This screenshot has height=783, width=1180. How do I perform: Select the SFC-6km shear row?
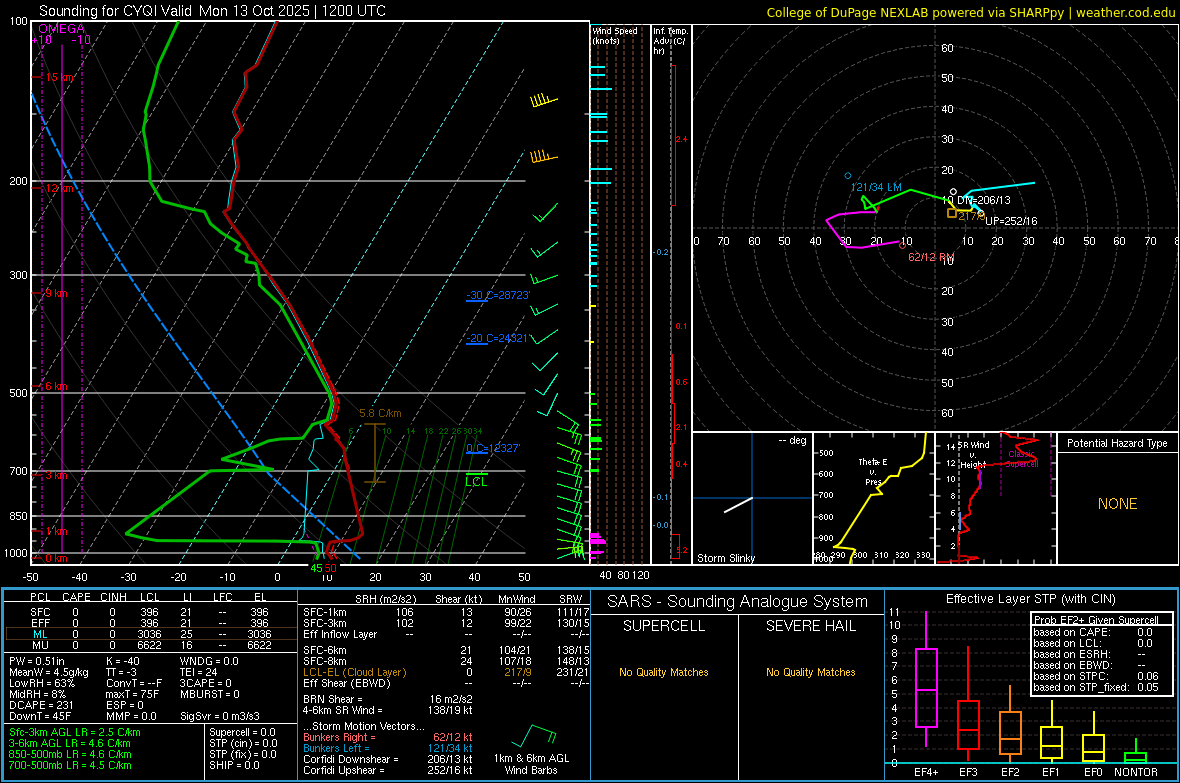pyautogui.click(x=446, y=650)
